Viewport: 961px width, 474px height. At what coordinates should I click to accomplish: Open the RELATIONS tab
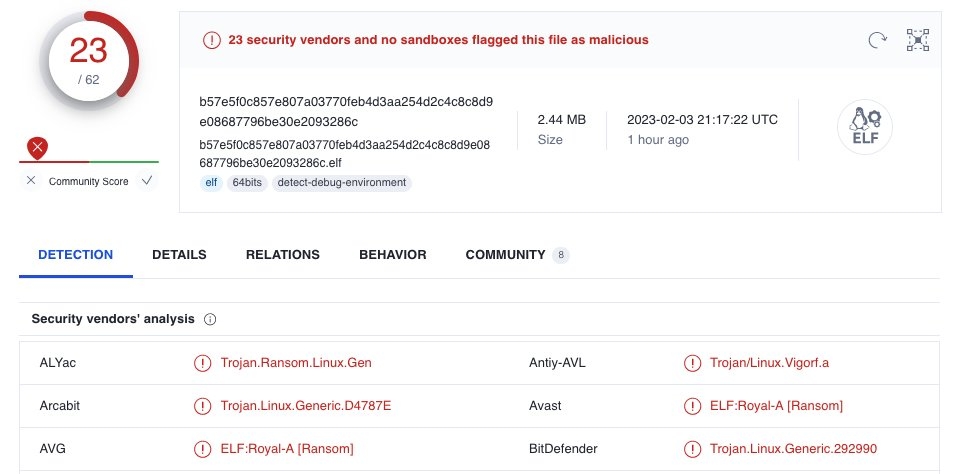click(x=283, y=255)
